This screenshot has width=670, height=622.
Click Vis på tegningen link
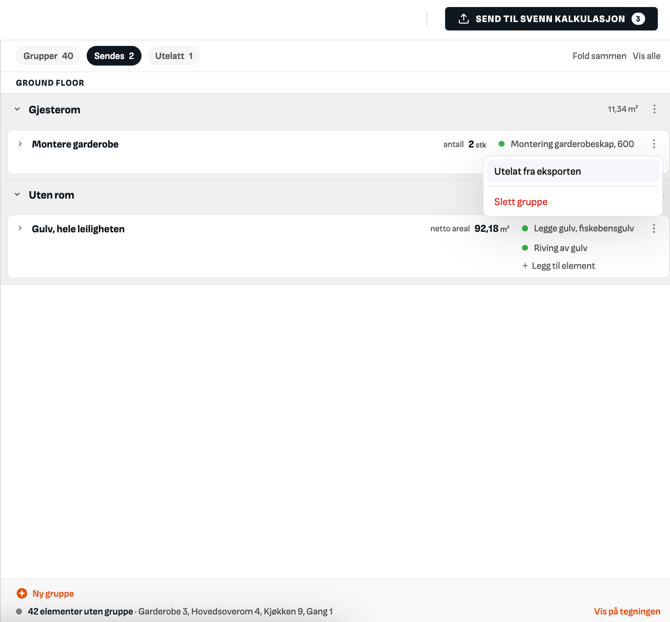point(627,611)
